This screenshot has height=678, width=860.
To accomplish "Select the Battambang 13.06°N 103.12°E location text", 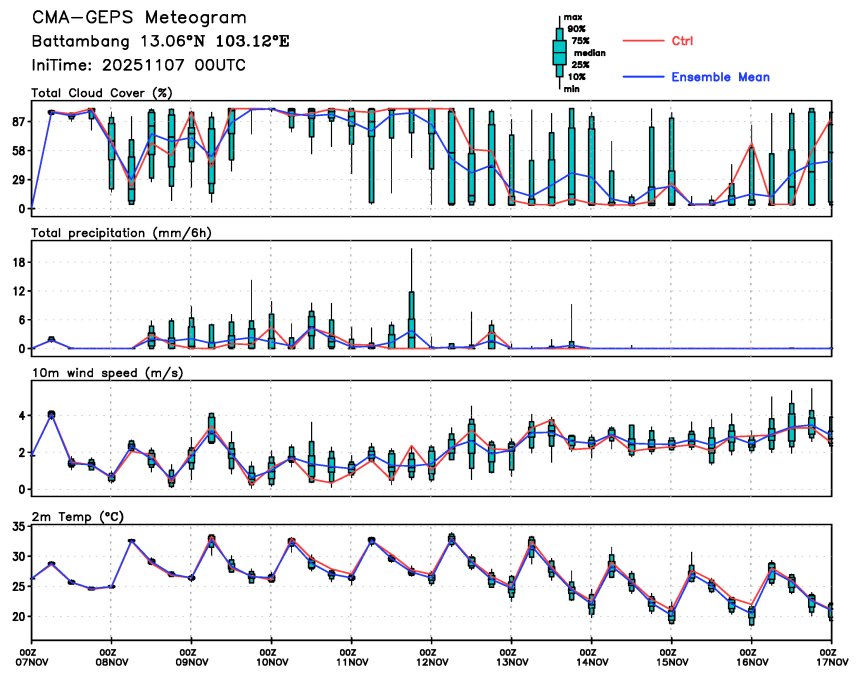I will point(160,41).
